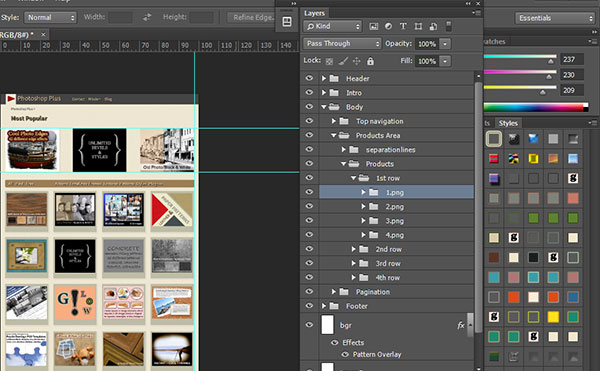Select the 3.png group row
The height and width of the screenshot is (371, 600).
click(x=396, y=221)
